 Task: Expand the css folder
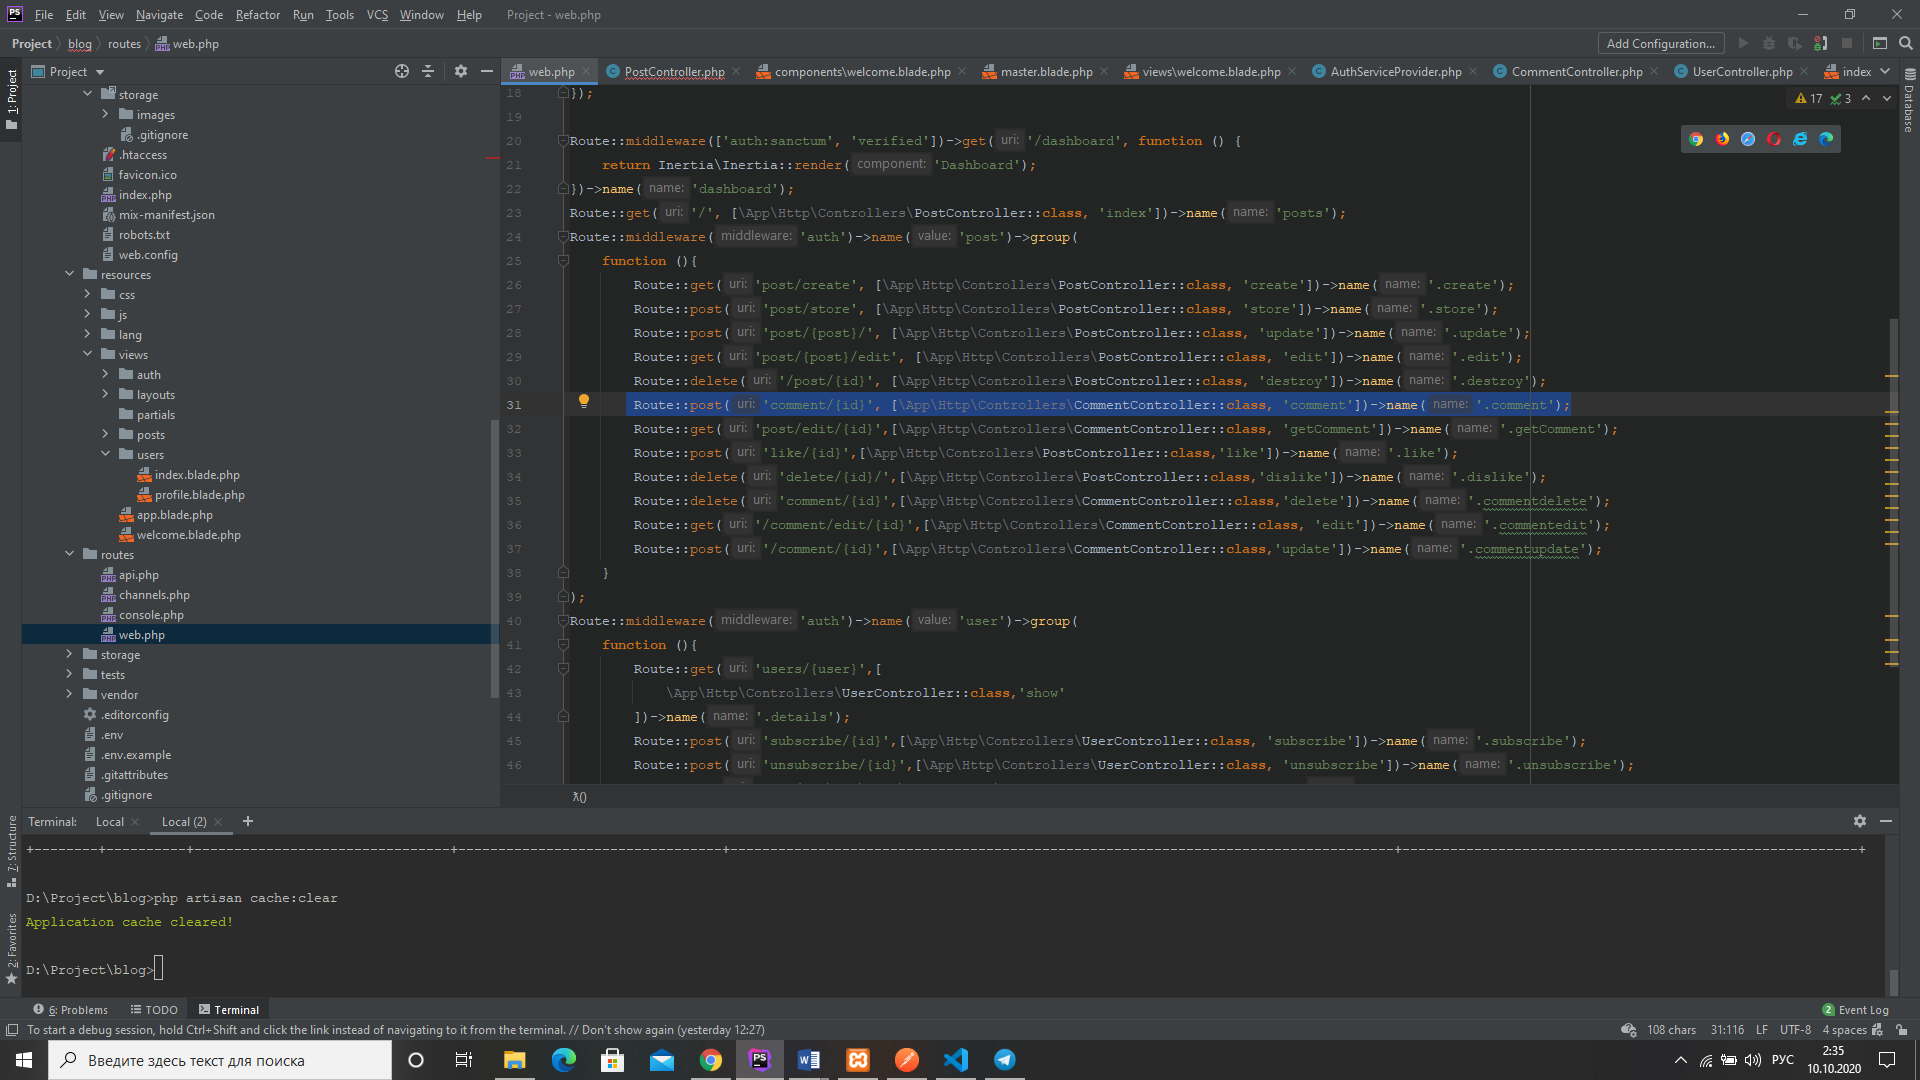pos(87,294)
